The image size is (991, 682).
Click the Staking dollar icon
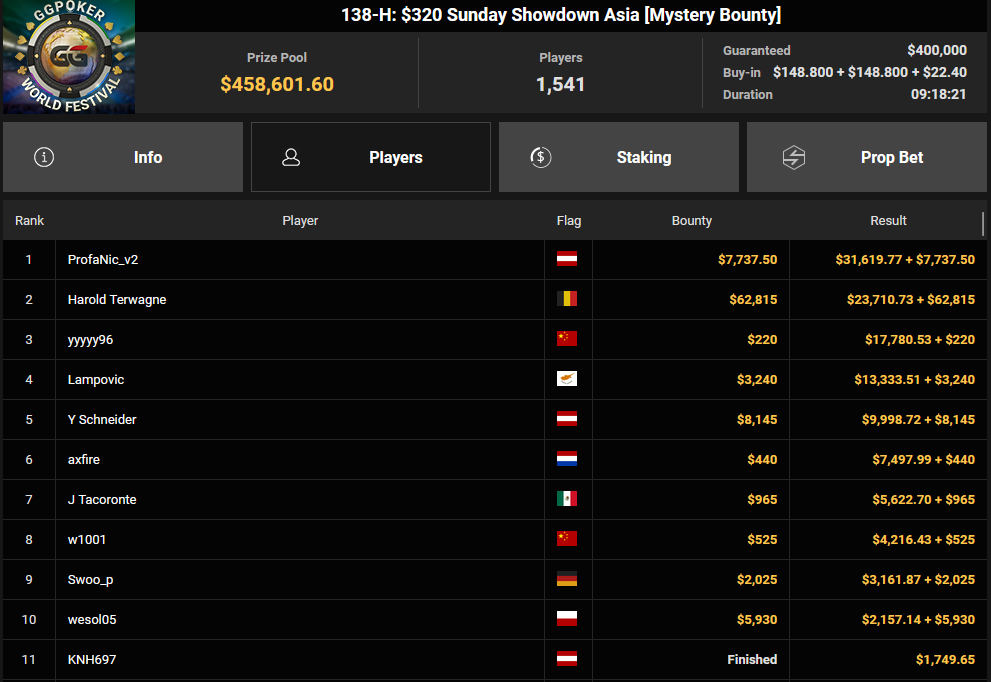(541, 157)
